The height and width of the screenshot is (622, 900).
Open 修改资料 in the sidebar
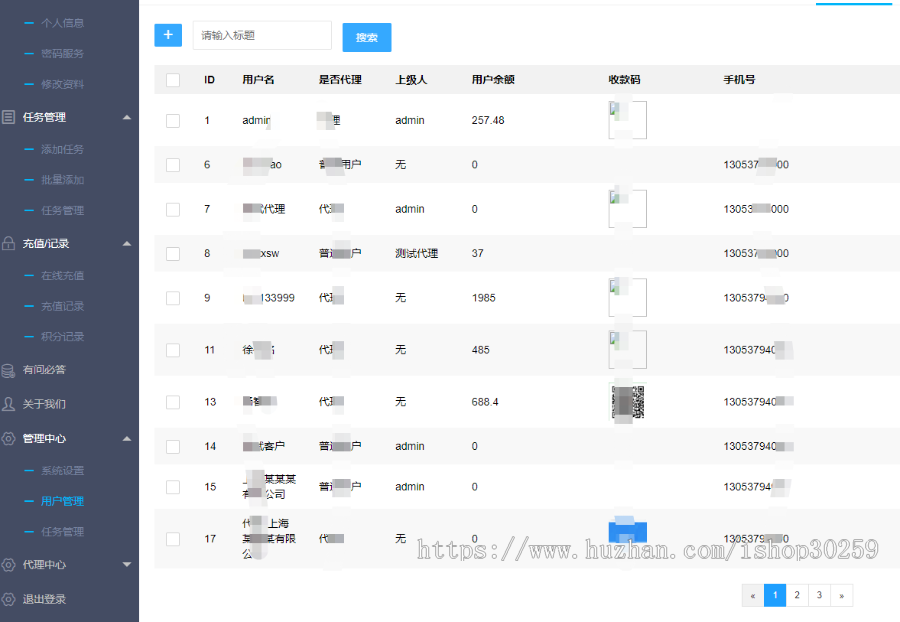coord(63,84)
